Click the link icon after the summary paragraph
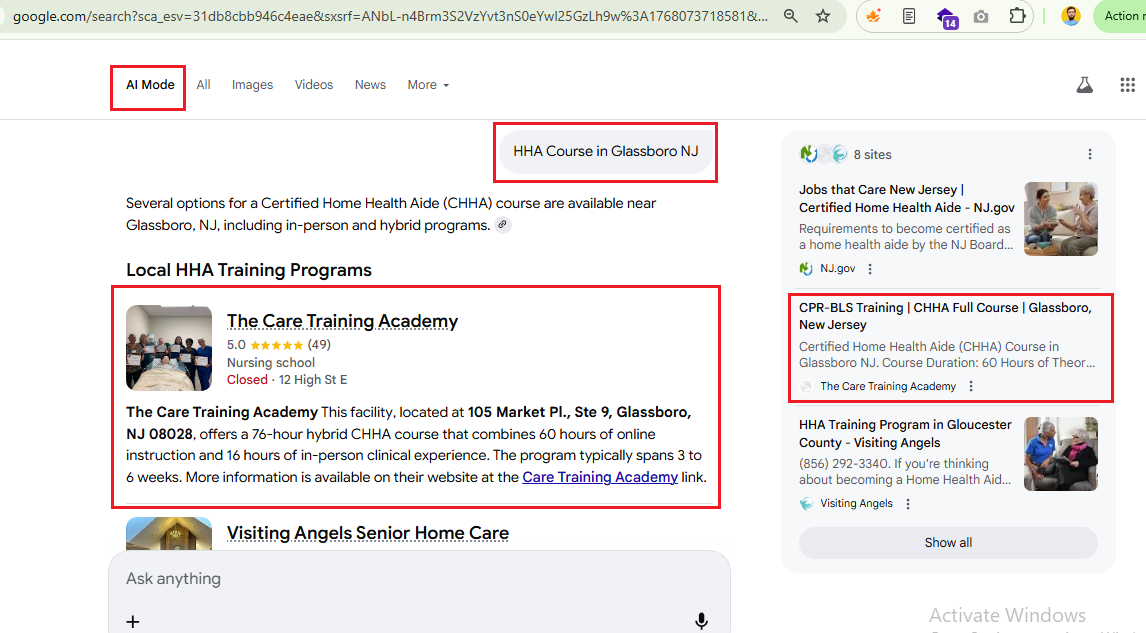Image resolution: width=1146 pixels, height=633 pixels. point(503,225)
